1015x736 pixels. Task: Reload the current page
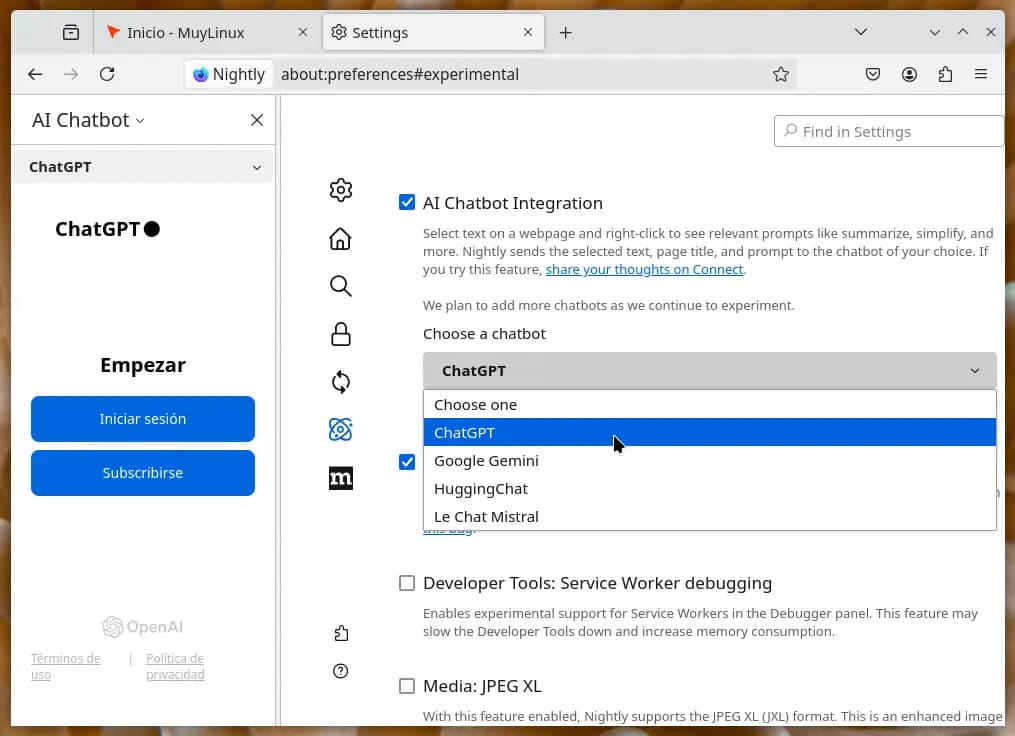tap(107, 74)
